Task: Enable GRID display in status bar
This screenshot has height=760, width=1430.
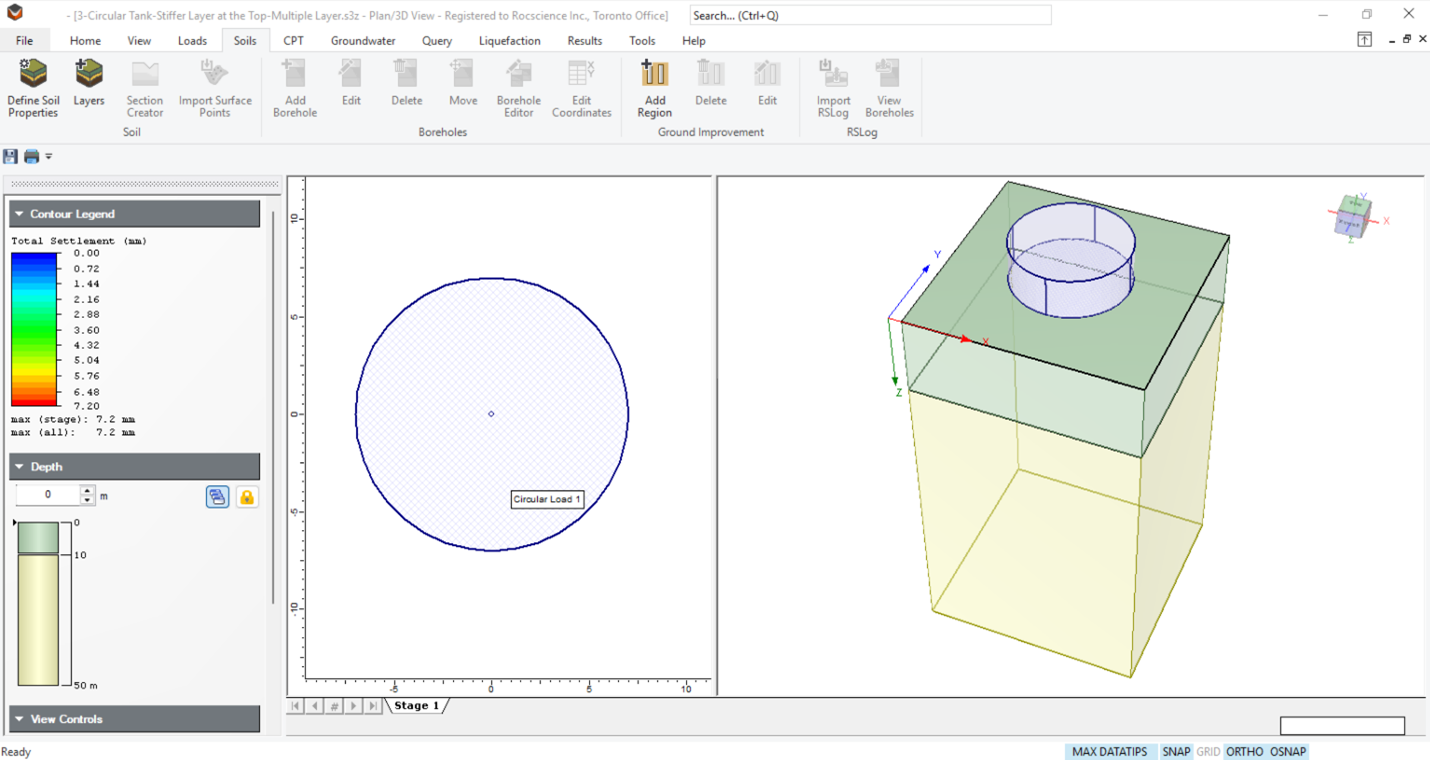Action: click(x=1208, y=752)
